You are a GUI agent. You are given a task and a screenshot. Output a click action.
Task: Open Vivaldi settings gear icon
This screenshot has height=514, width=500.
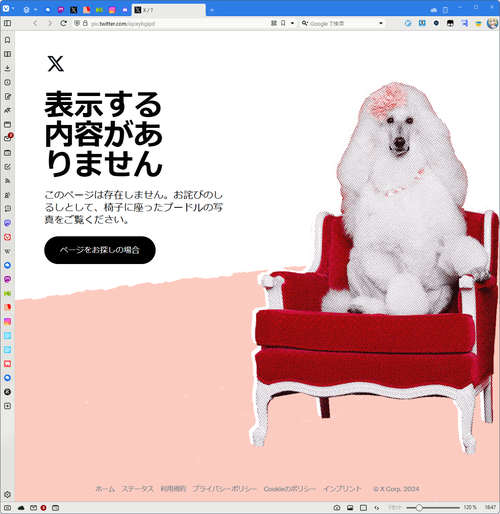(7, 494)
